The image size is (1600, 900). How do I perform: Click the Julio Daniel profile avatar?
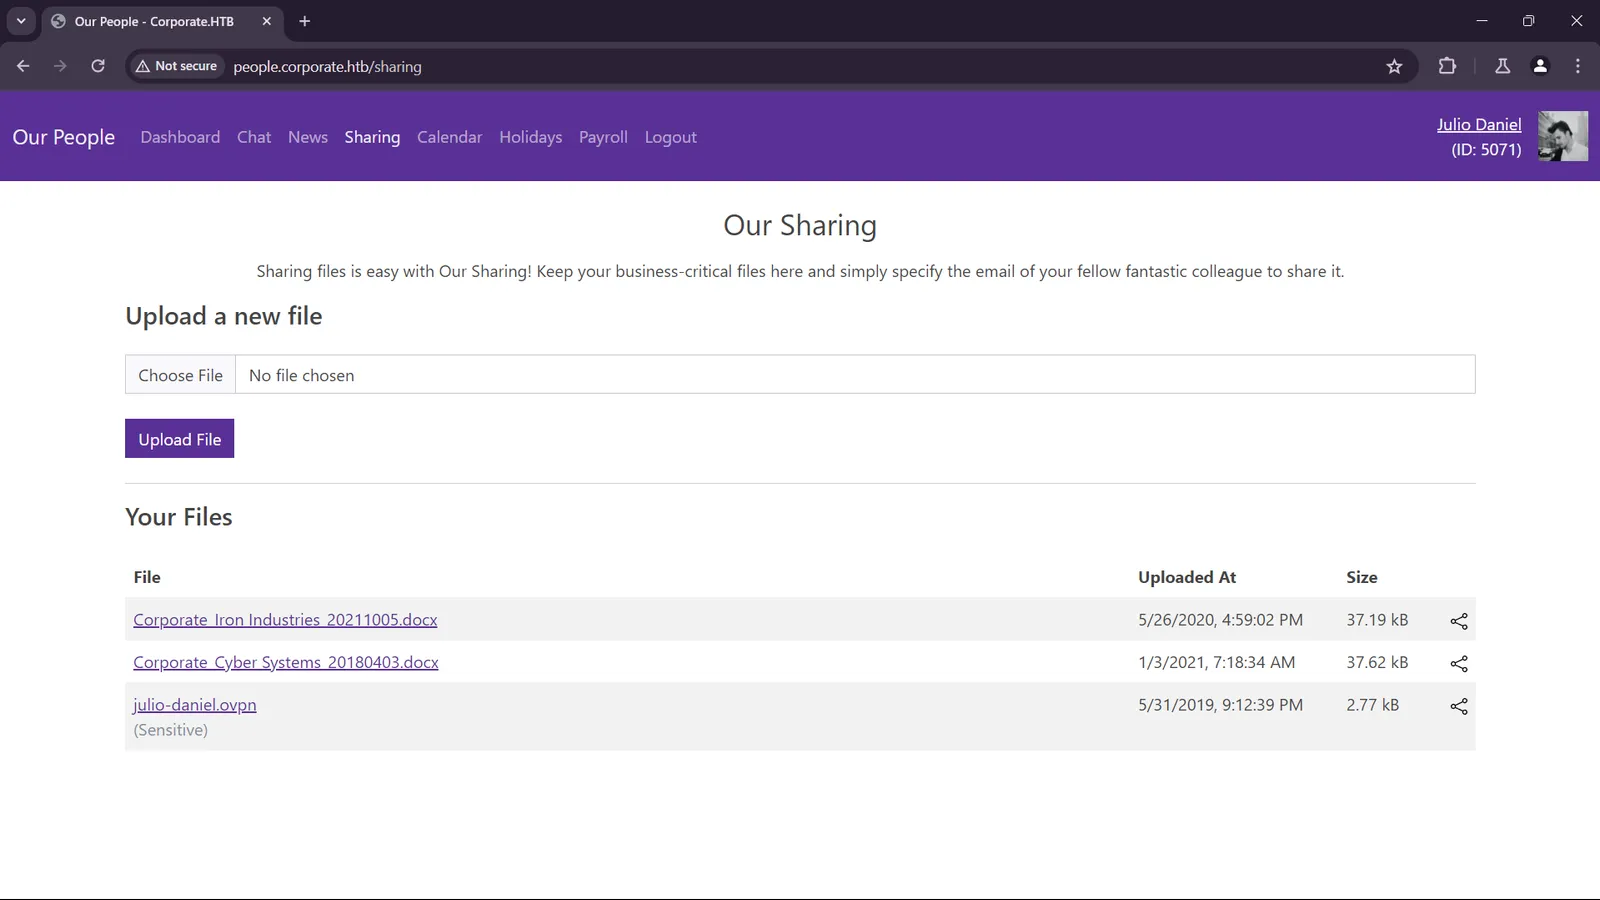point(1563,136)
